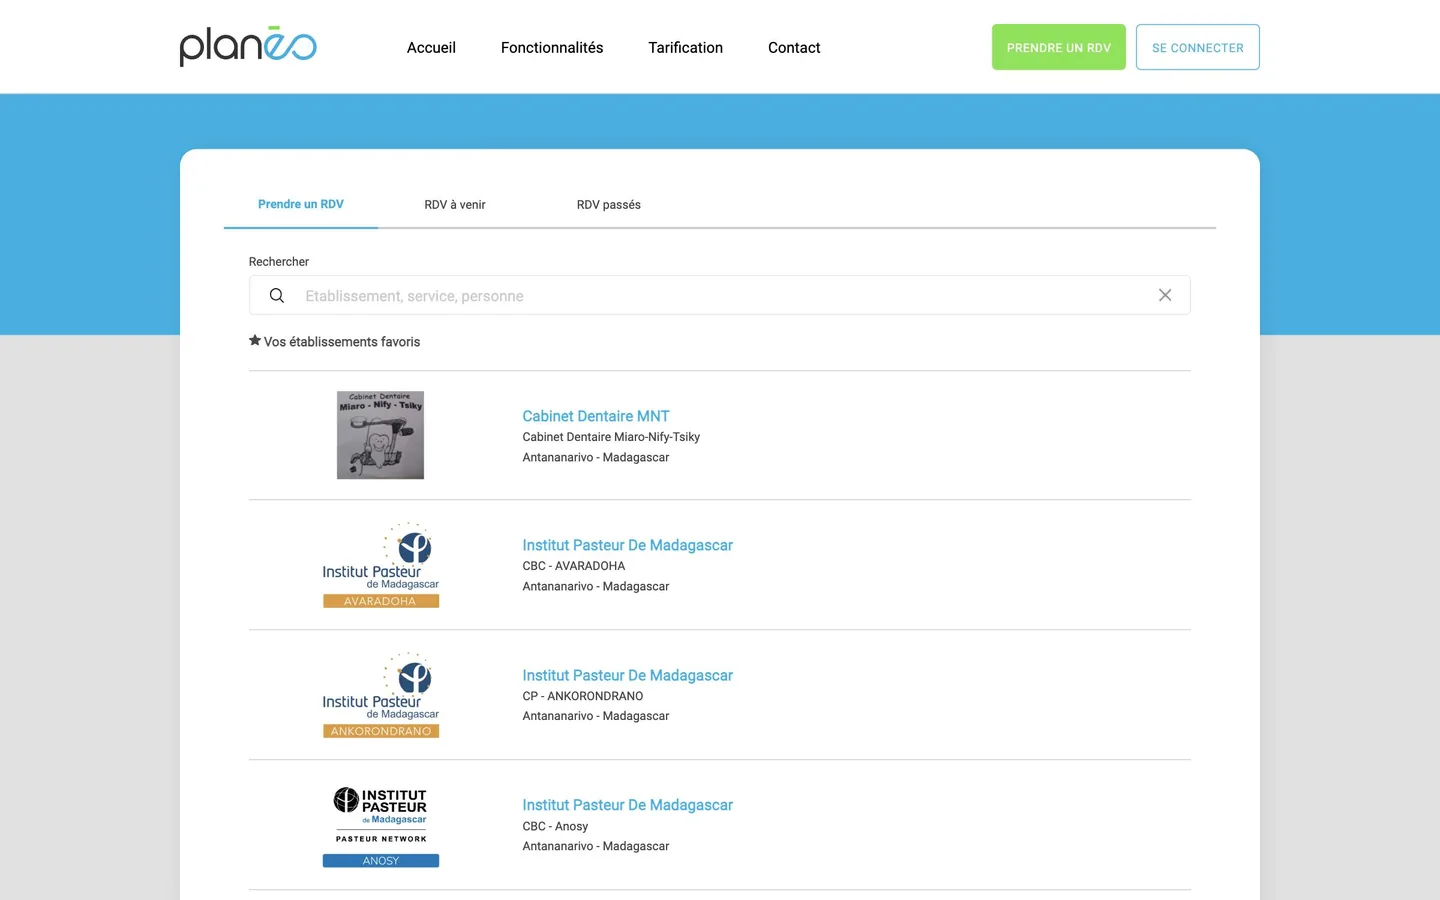Click the text 'Cabinet Dentaire Miaro-Nify-Tsiky'
Screen dimensions: 1440x900
[x=611, y=437]
